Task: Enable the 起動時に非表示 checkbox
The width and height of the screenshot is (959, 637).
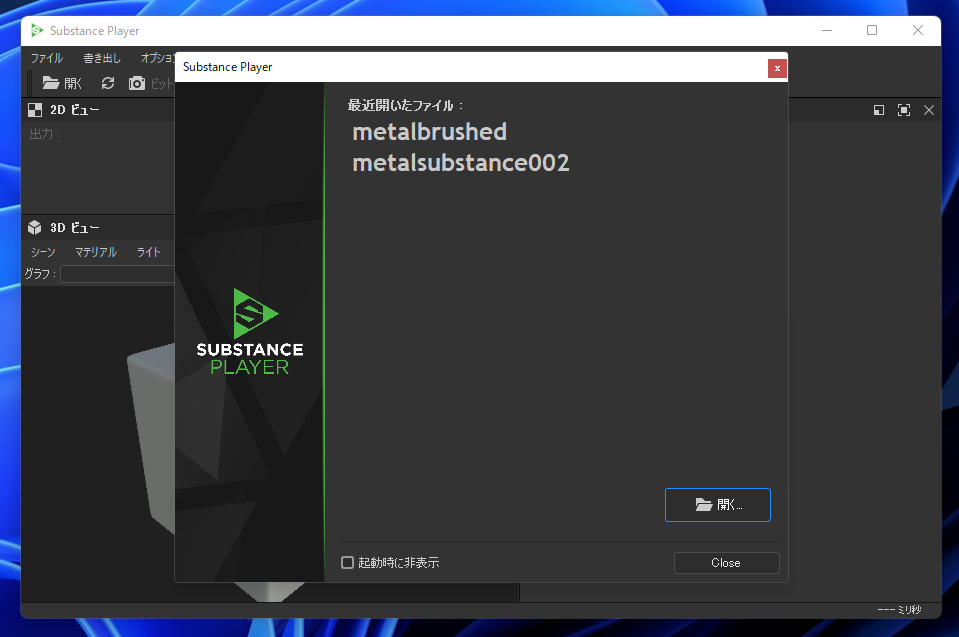Action: pos(347,562)
